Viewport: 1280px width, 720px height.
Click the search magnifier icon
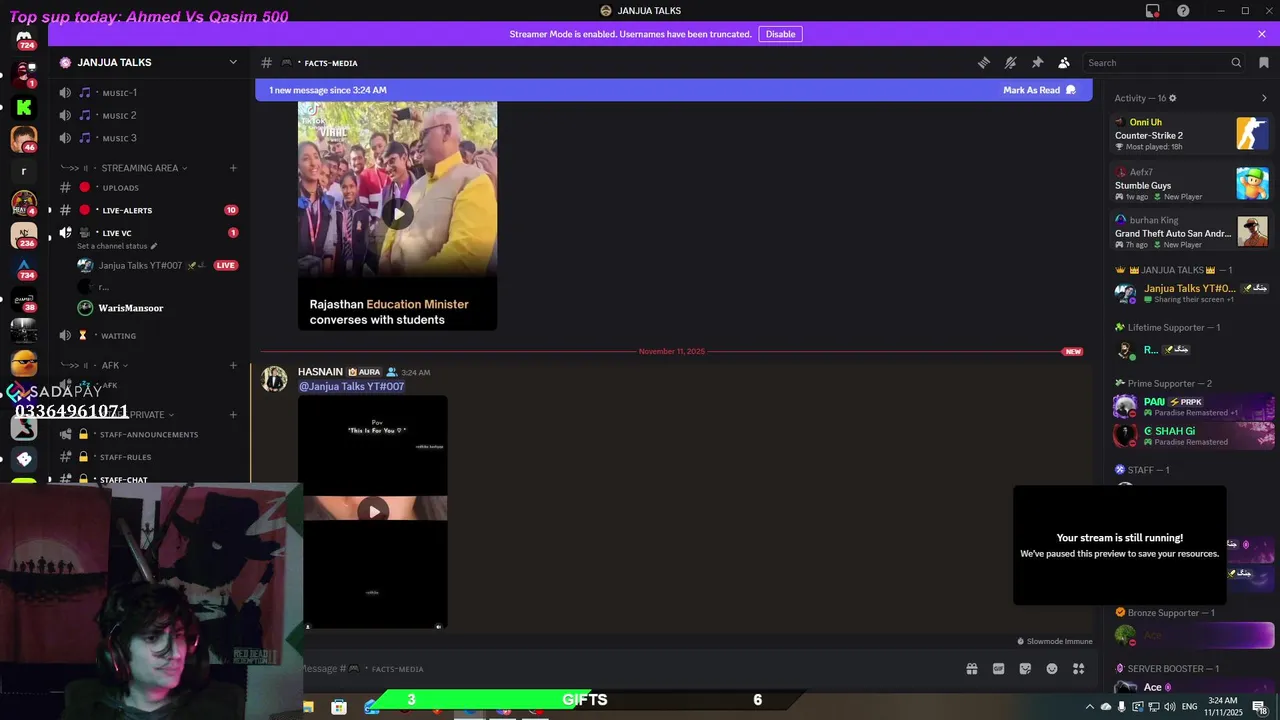pyautogui.click(x=1236, y=63)
